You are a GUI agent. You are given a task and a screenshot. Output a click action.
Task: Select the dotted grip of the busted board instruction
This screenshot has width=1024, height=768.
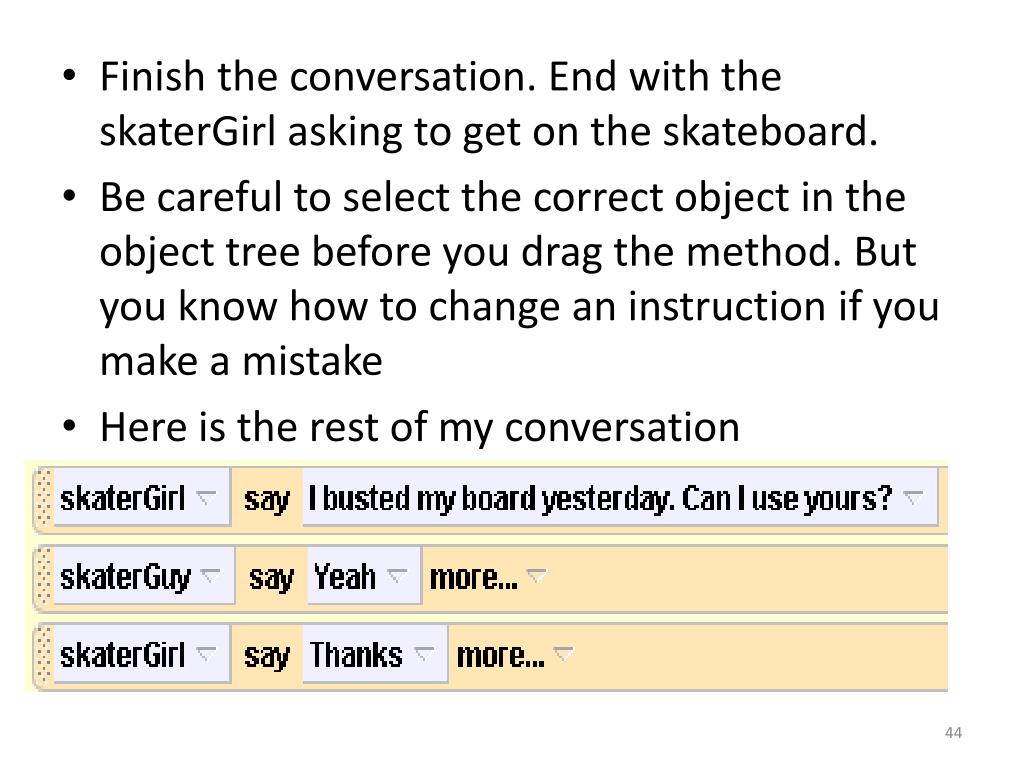click(x=44, y=499)
